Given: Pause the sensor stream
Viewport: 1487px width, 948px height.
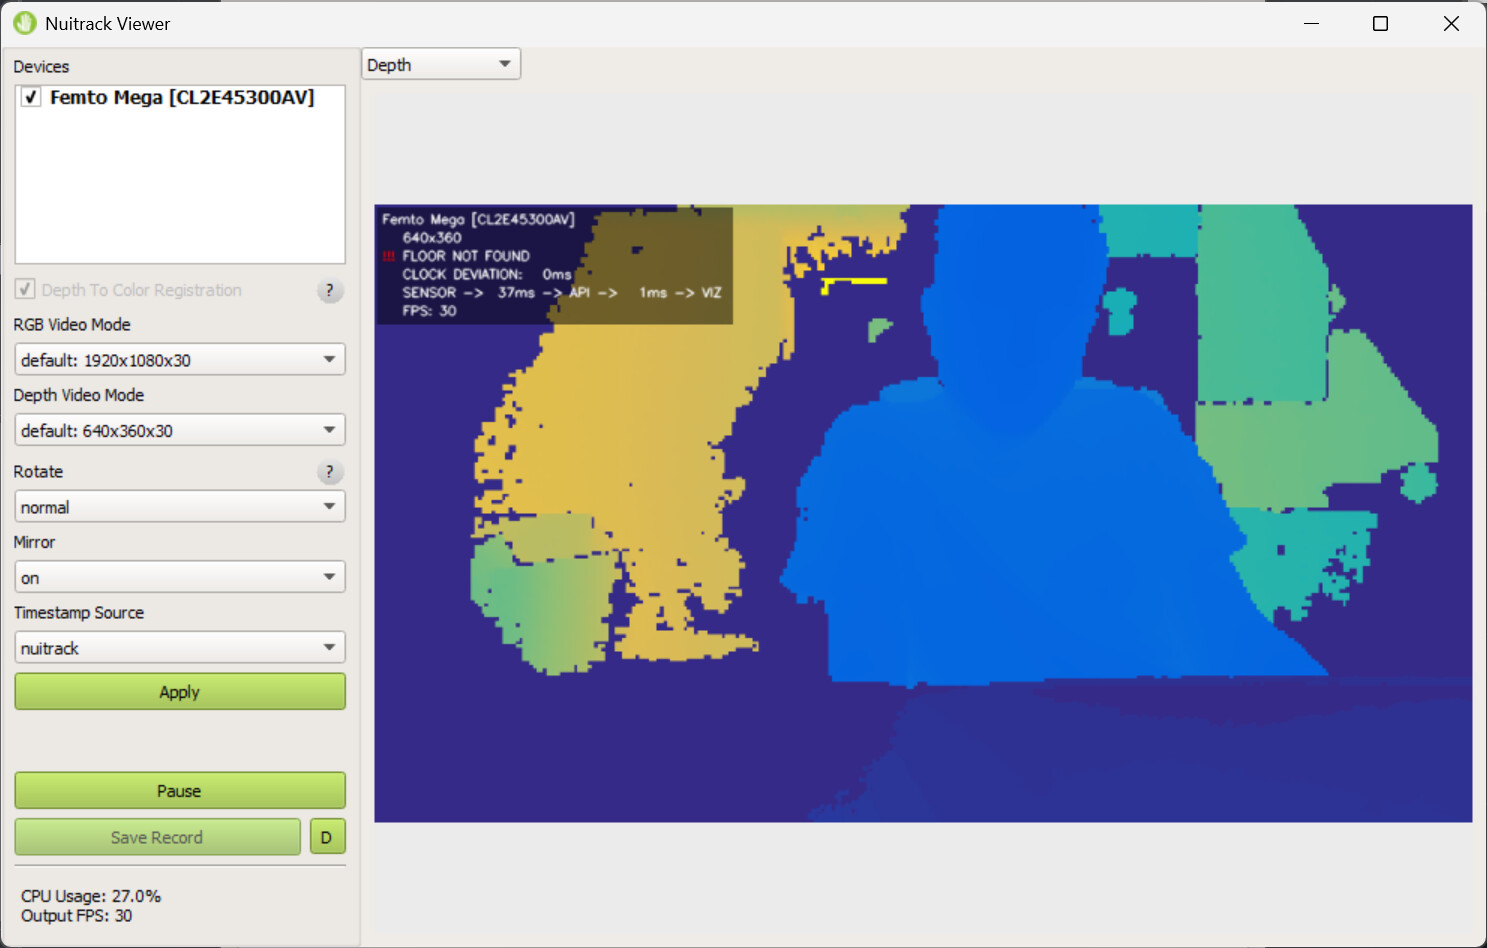Looking at the screenshot, I should pyautogui.click(x=180, y=791).
